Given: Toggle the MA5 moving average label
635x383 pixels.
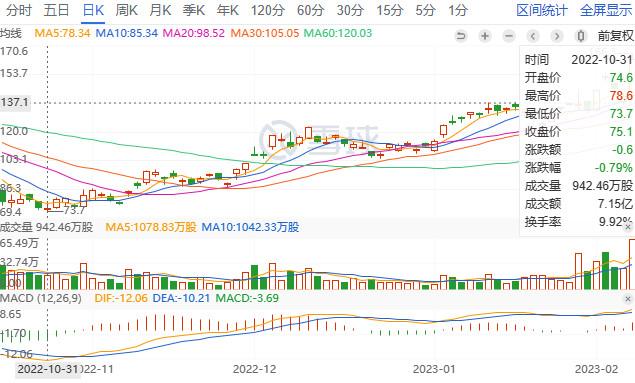Looking at the screenshot, I should 62,33.
